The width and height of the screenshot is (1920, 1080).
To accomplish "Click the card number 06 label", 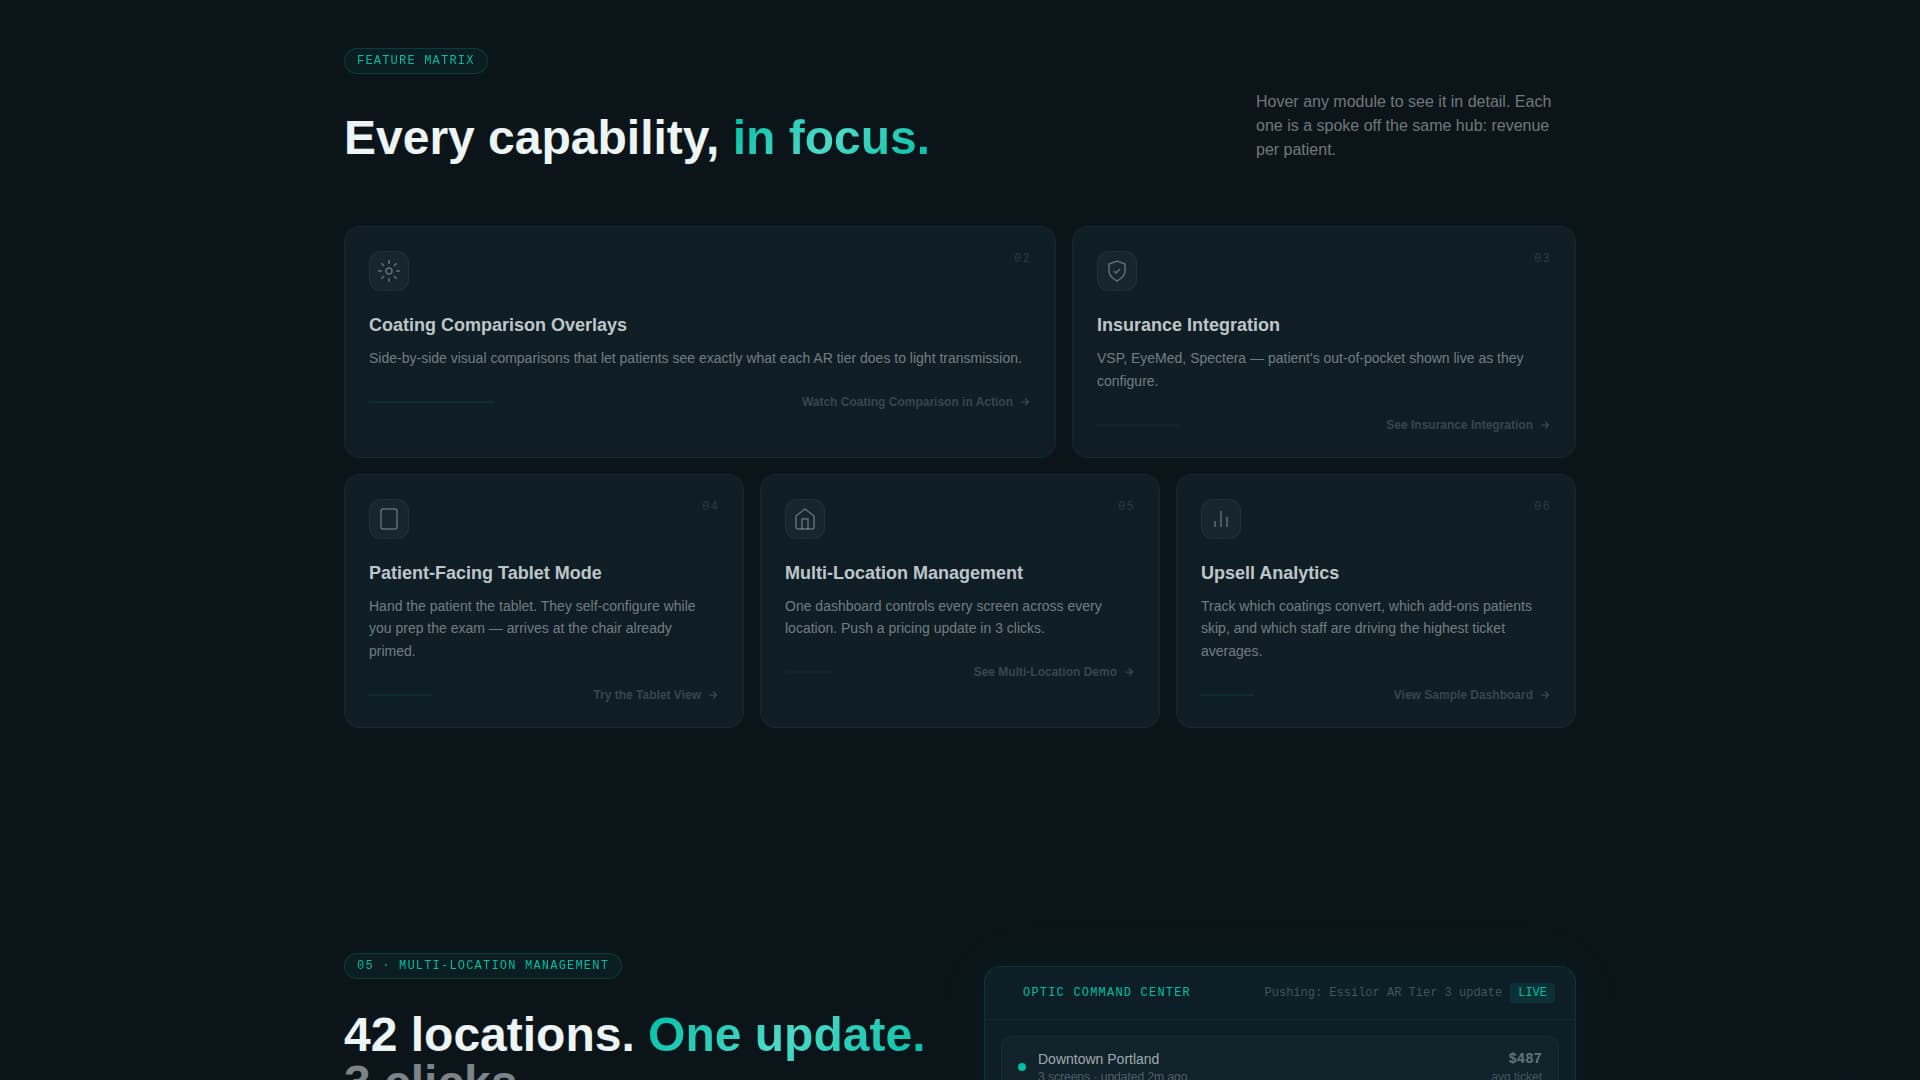I will pos(1542,506).
